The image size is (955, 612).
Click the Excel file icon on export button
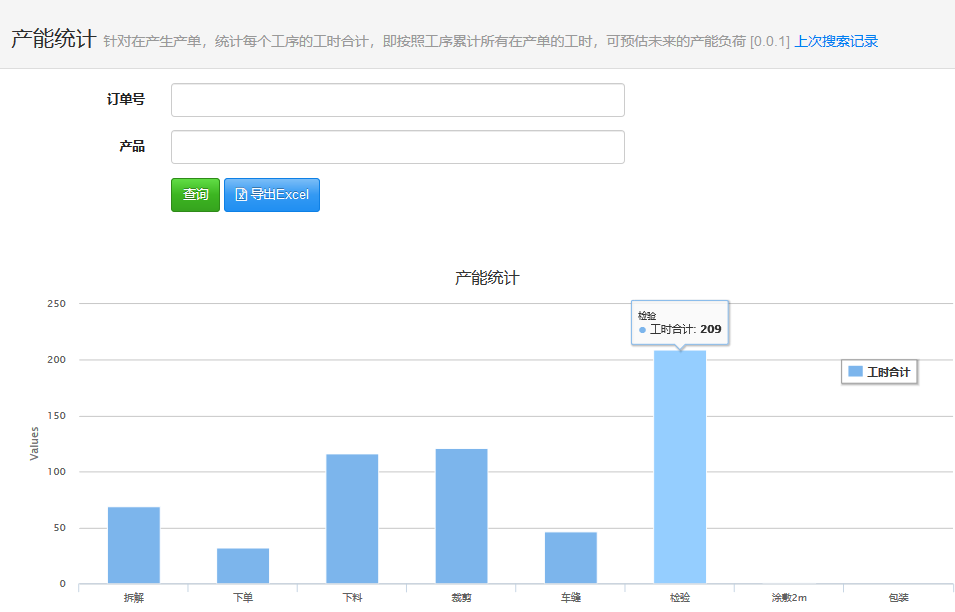(241, 195)
